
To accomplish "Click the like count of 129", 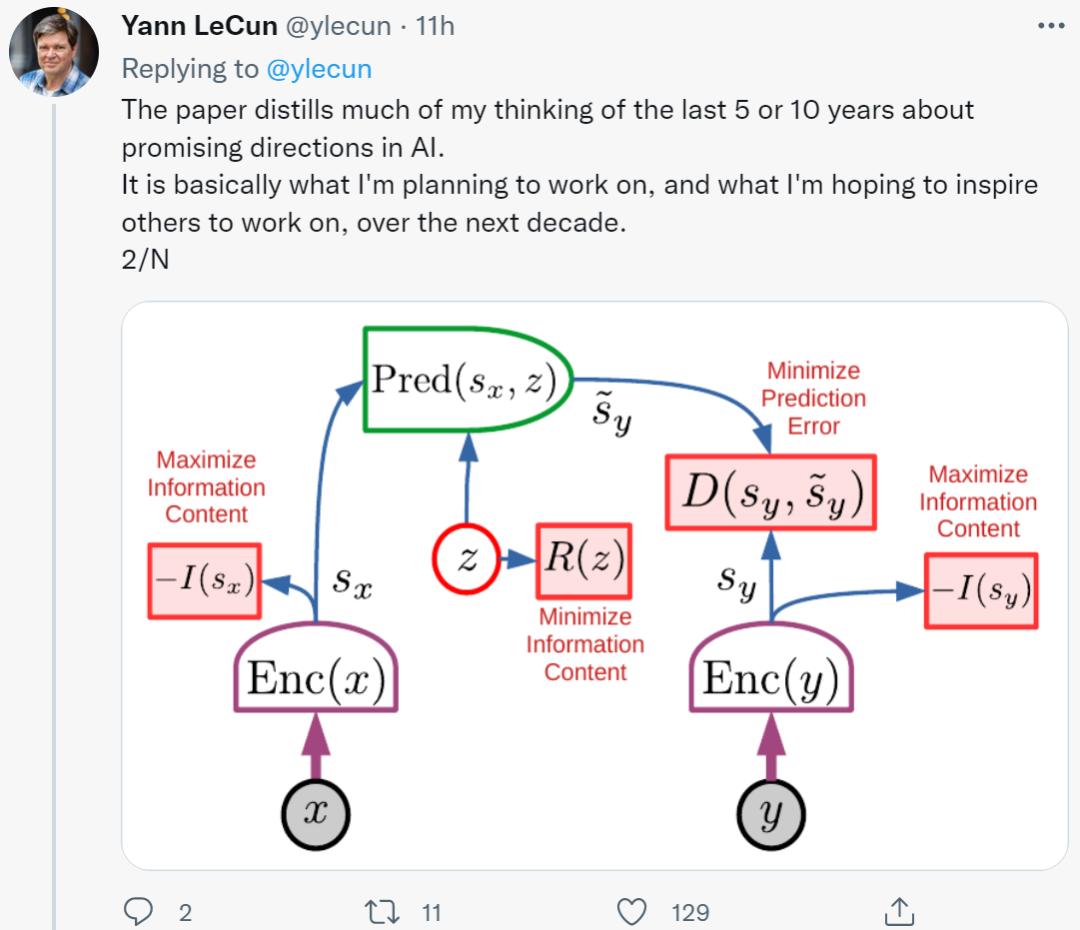I will pos(690,911).
